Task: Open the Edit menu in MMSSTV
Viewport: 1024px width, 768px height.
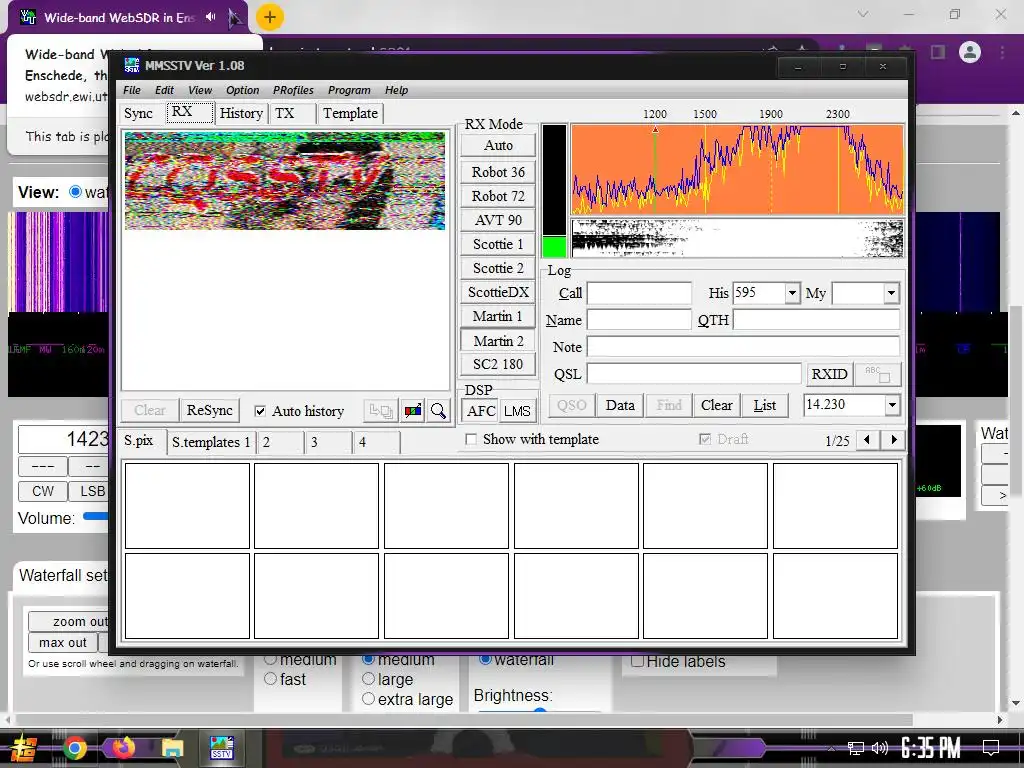Action: [x=164, y=90]
